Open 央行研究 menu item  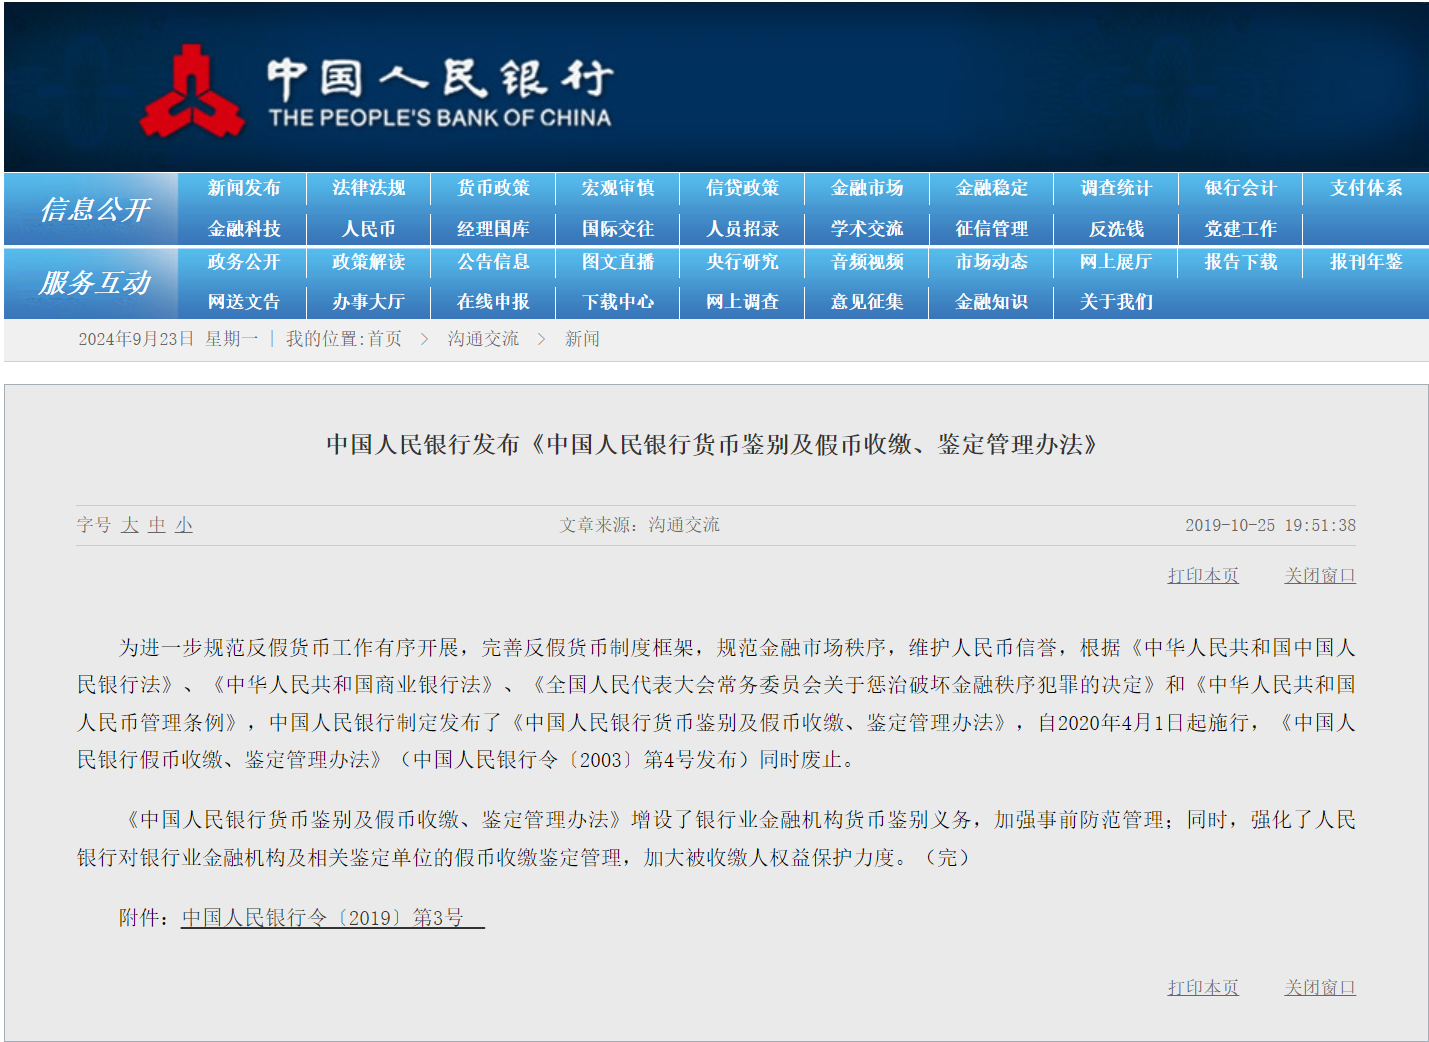click(x=742, y=262)
